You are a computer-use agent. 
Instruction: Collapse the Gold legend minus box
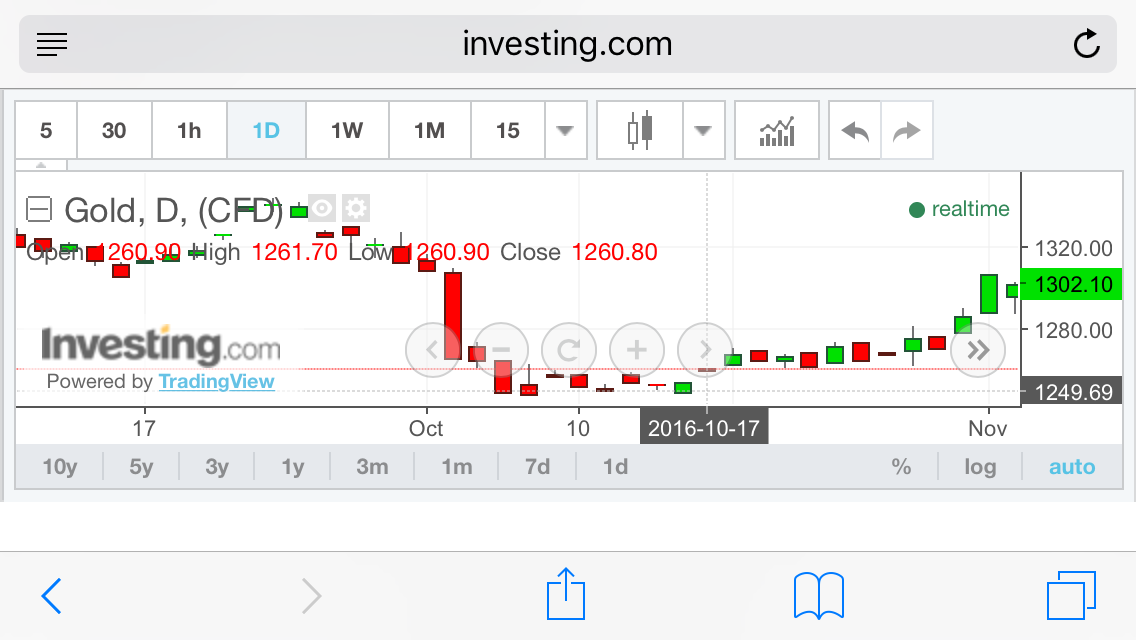point(39,209)
